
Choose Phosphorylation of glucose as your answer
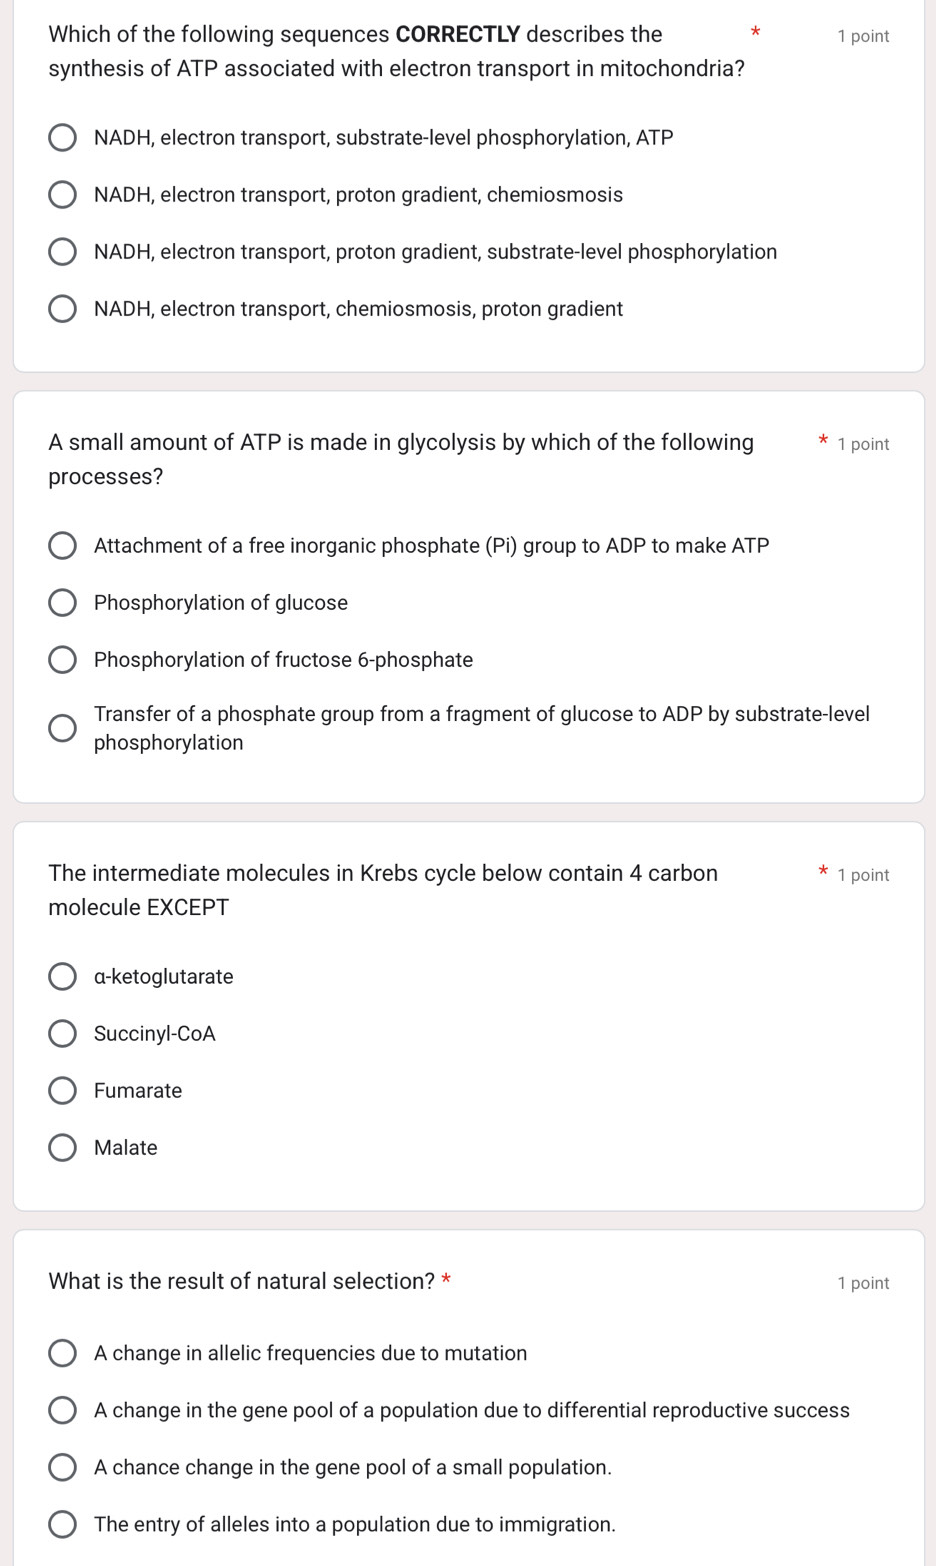[x=62, y=602]
